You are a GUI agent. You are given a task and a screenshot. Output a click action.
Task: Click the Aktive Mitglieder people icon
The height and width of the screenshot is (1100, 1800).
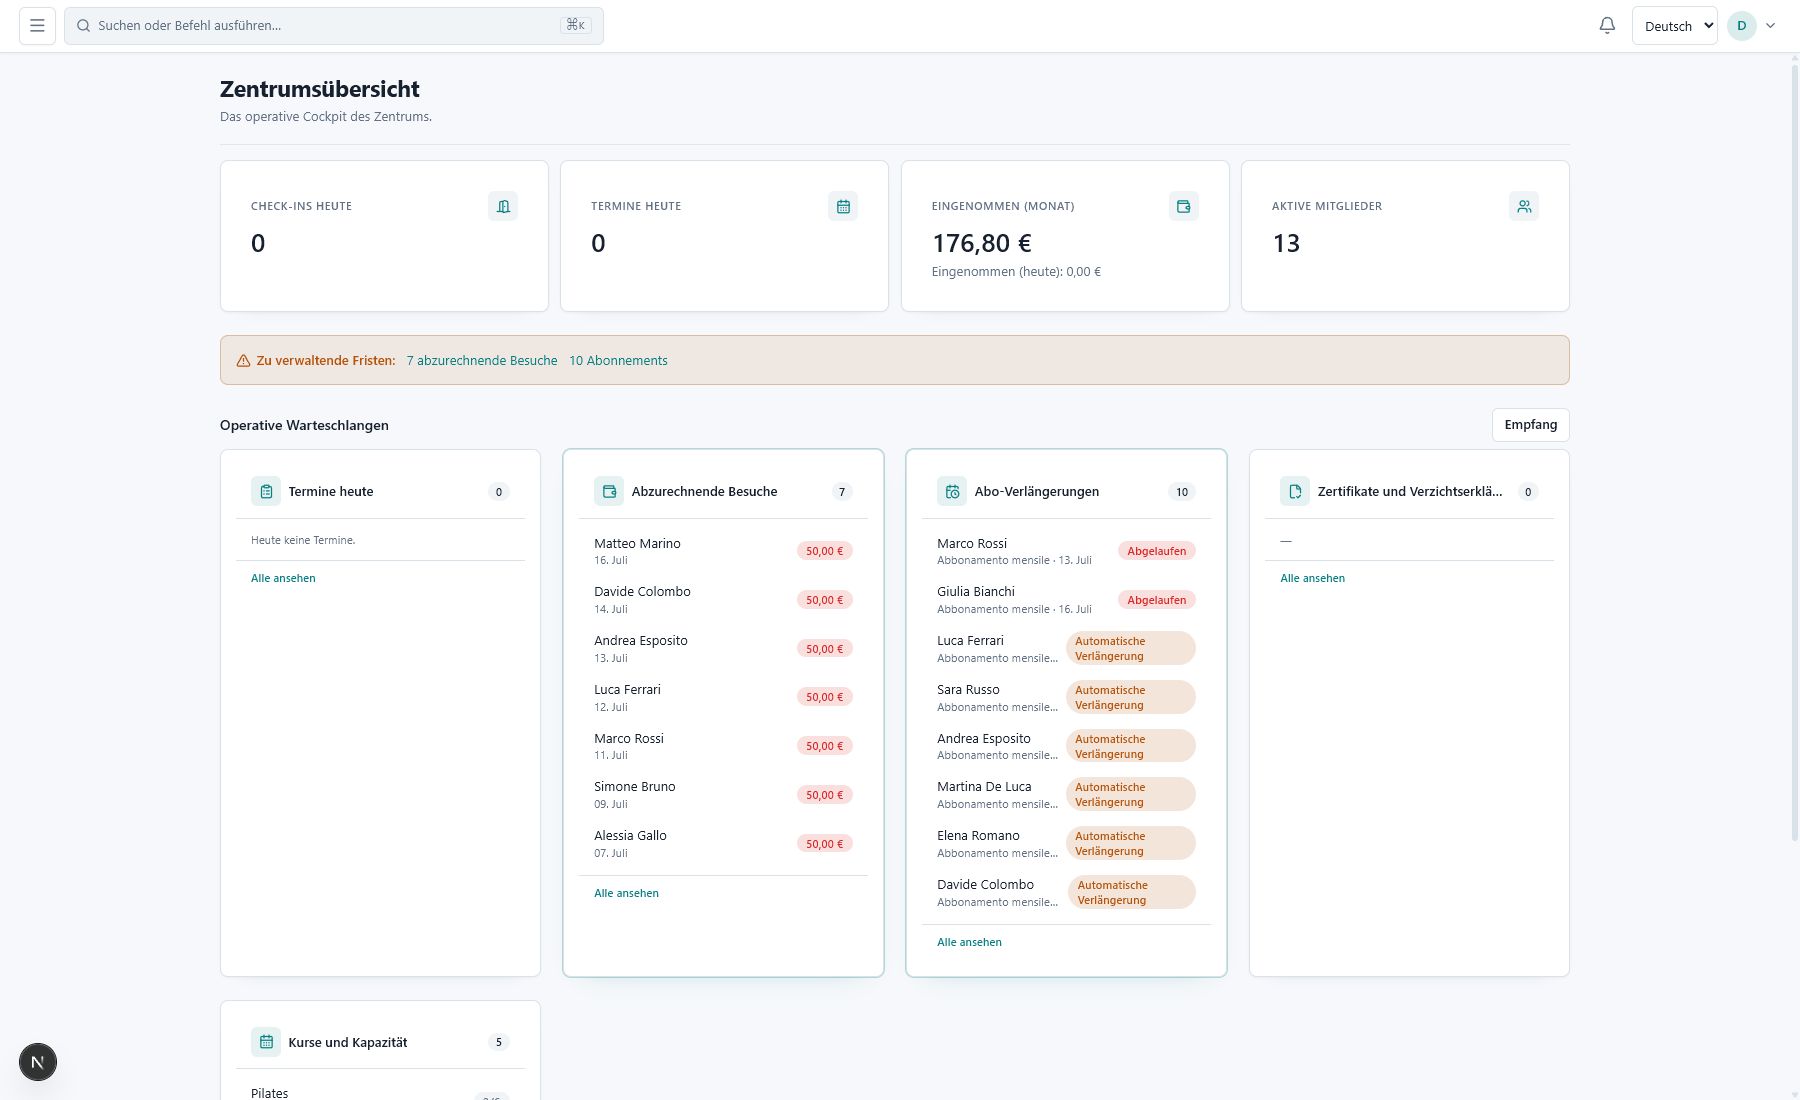point(1524,206)
